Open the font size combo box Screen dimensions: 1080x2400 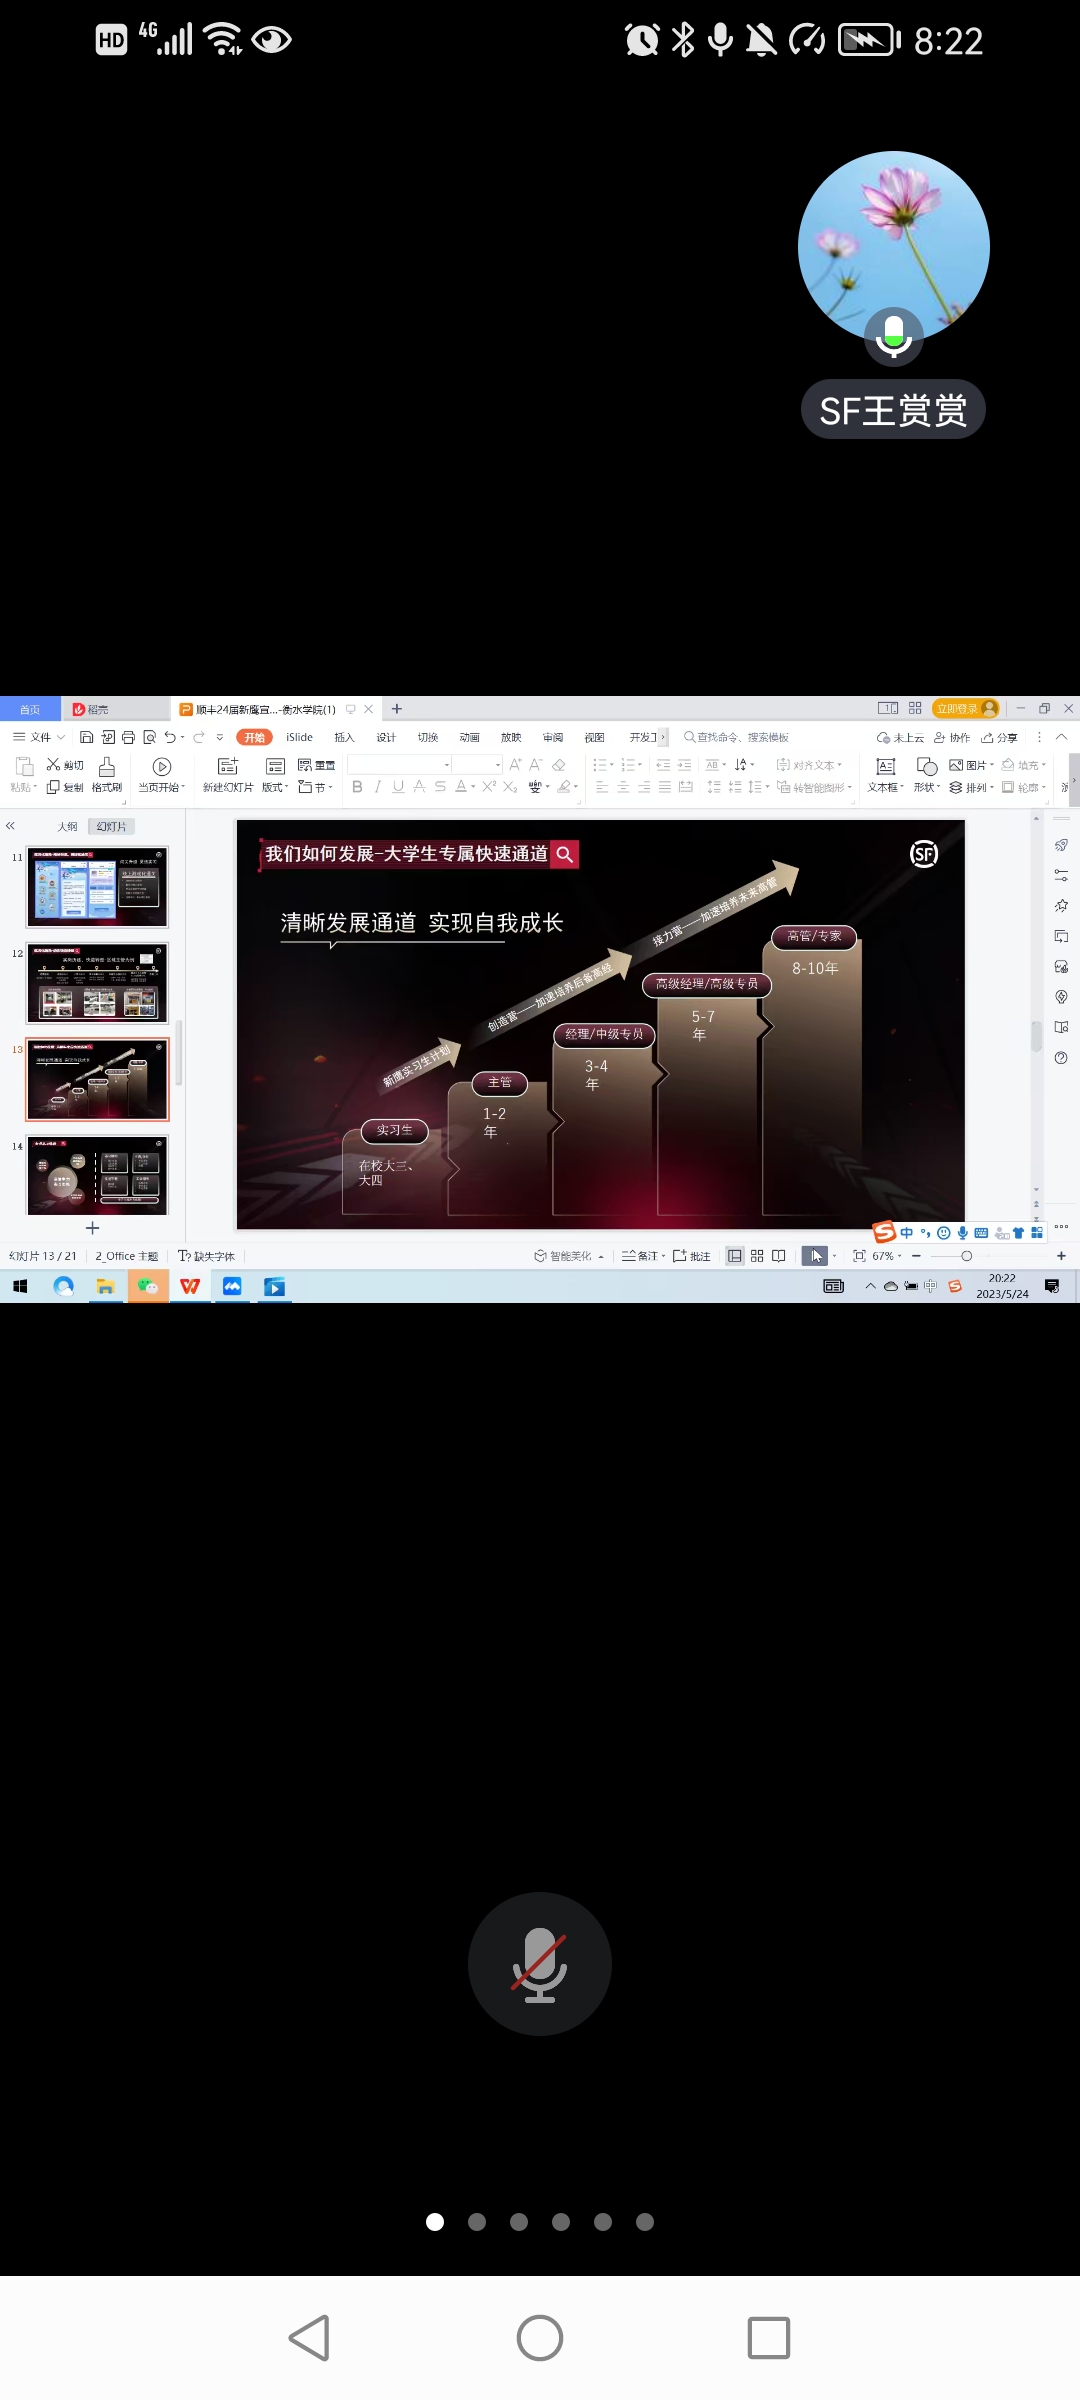(x=478, y=765)
